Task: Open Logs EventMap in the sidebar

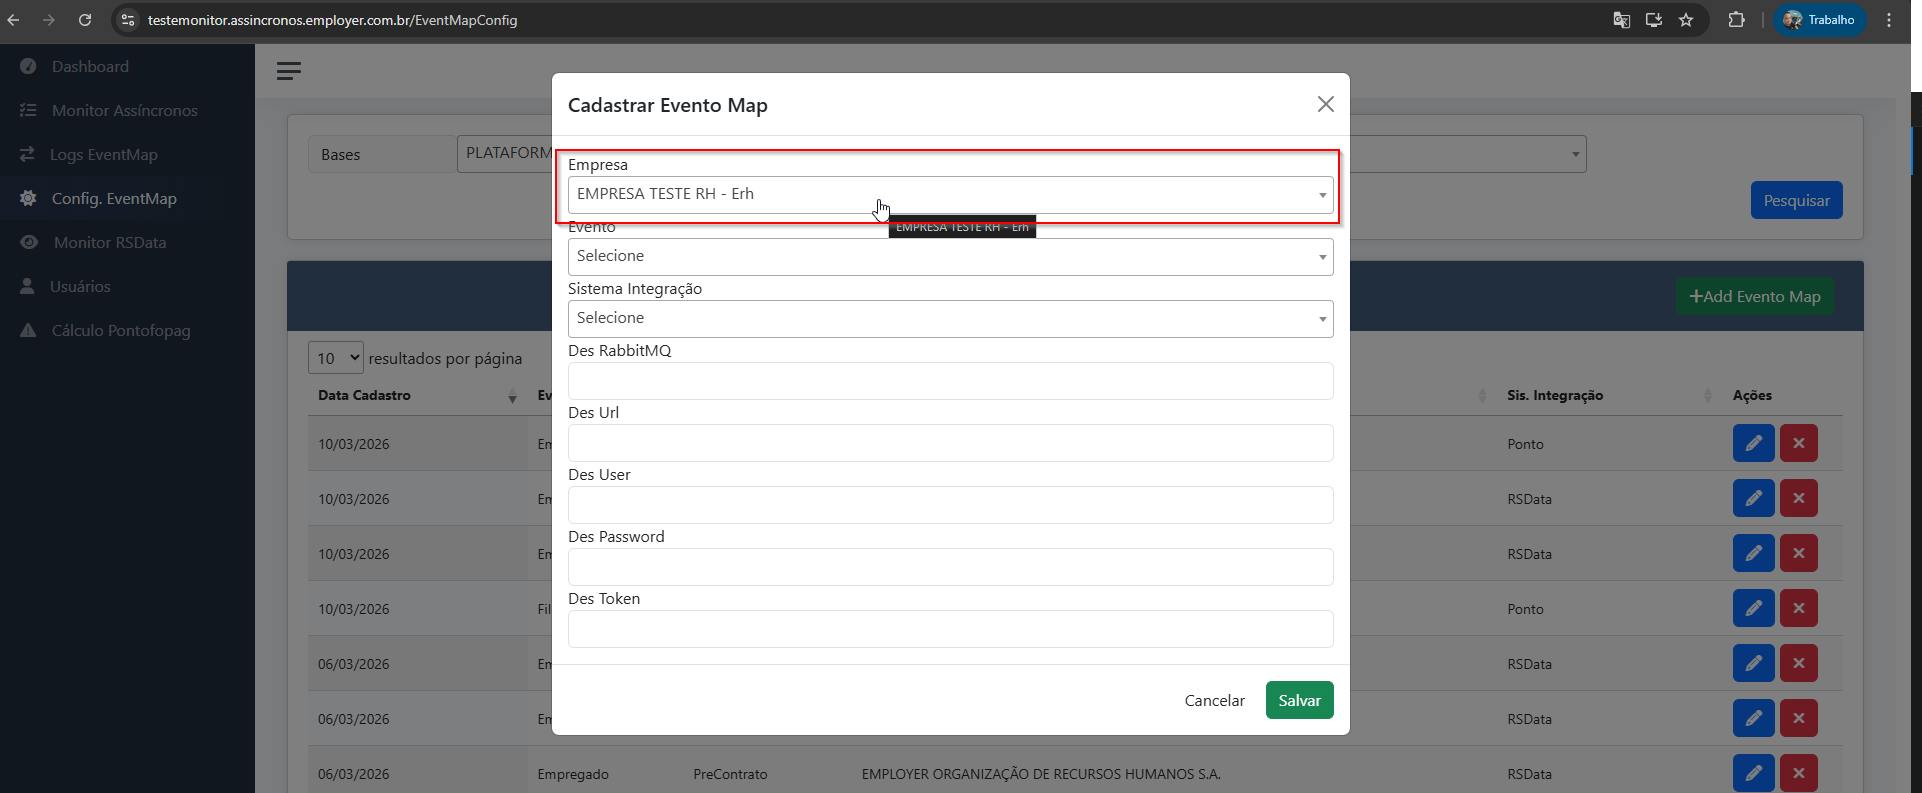Action: click(103, 154)
